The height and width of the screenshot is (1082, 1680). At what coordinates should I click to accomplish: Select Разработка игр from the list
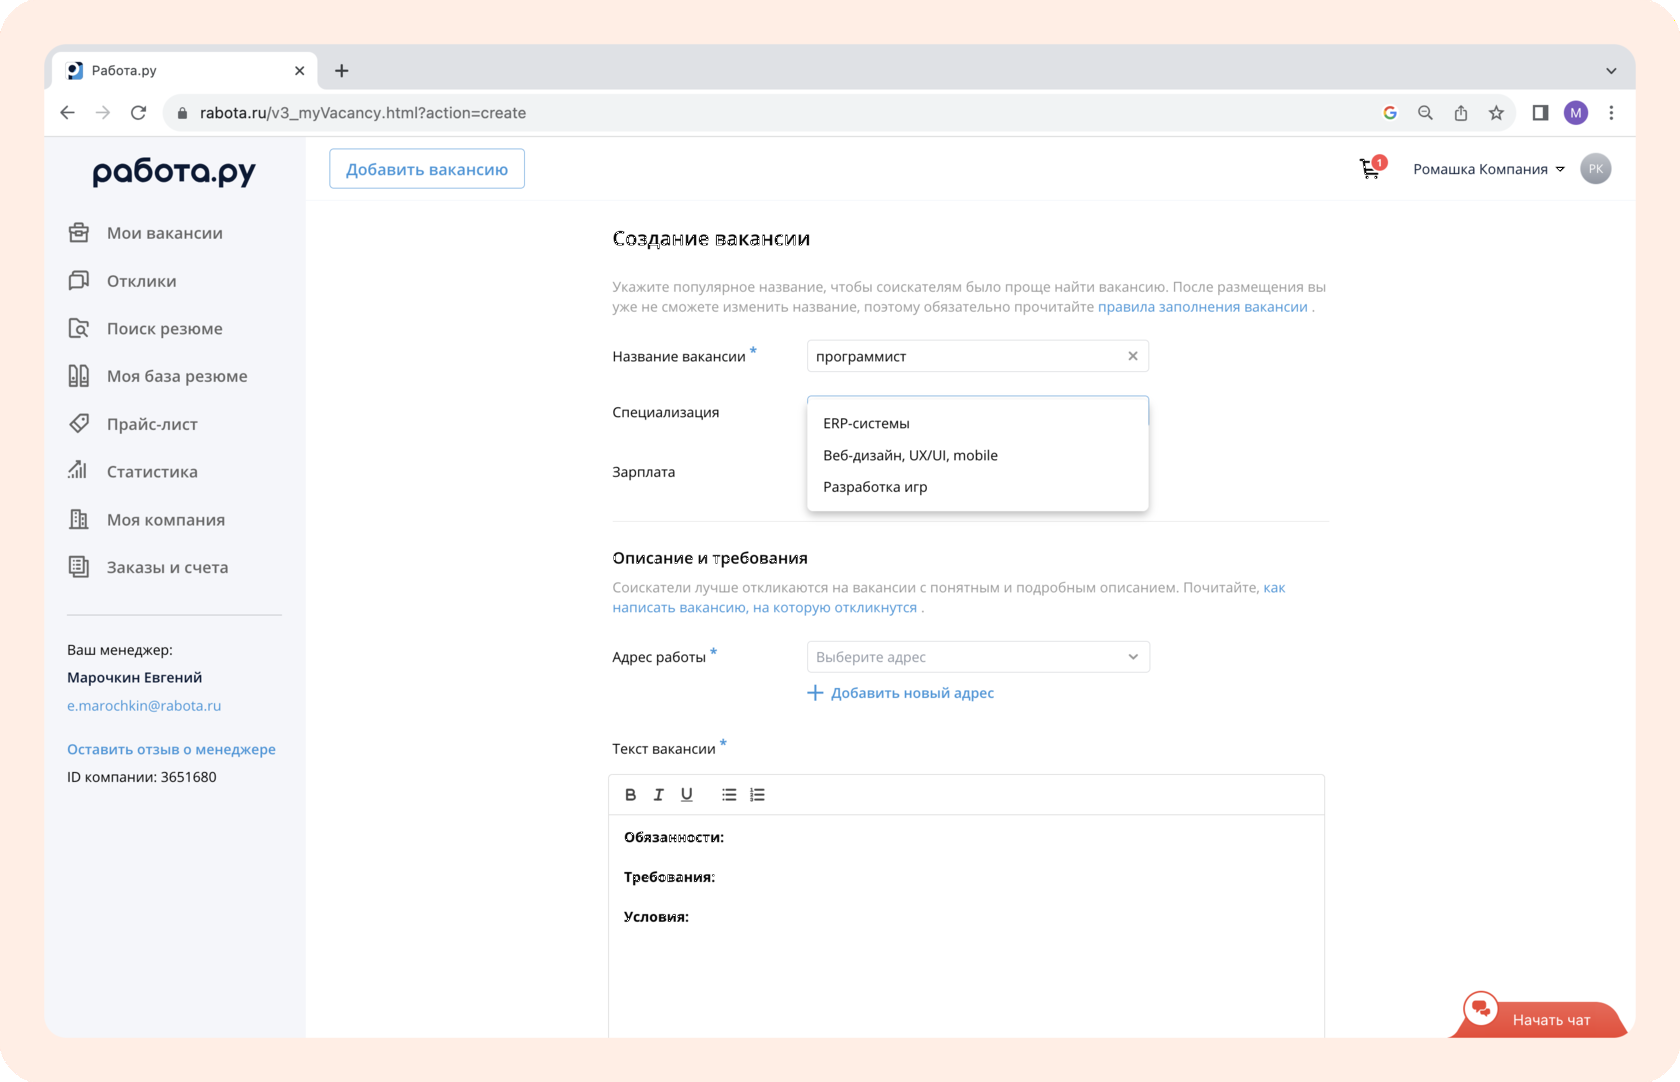click(x=978, y=487)
